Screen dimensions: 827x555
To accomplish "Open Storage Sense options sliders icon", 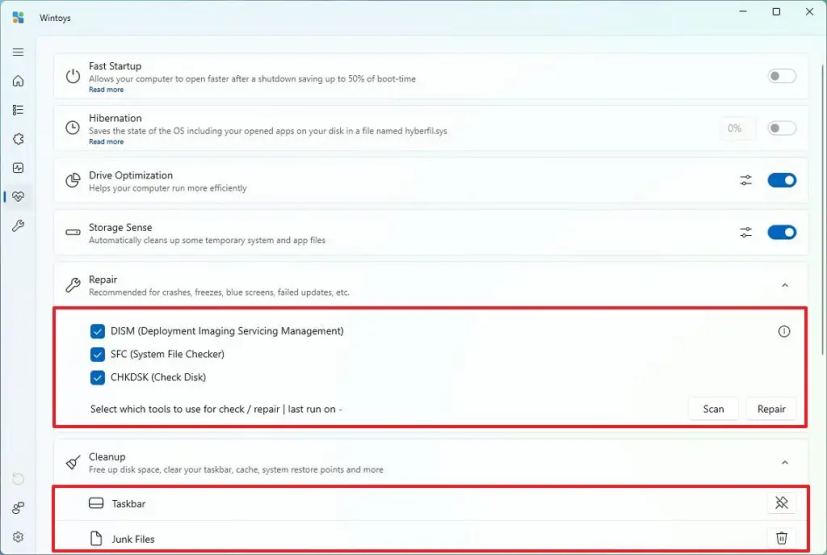I will 746,232.
